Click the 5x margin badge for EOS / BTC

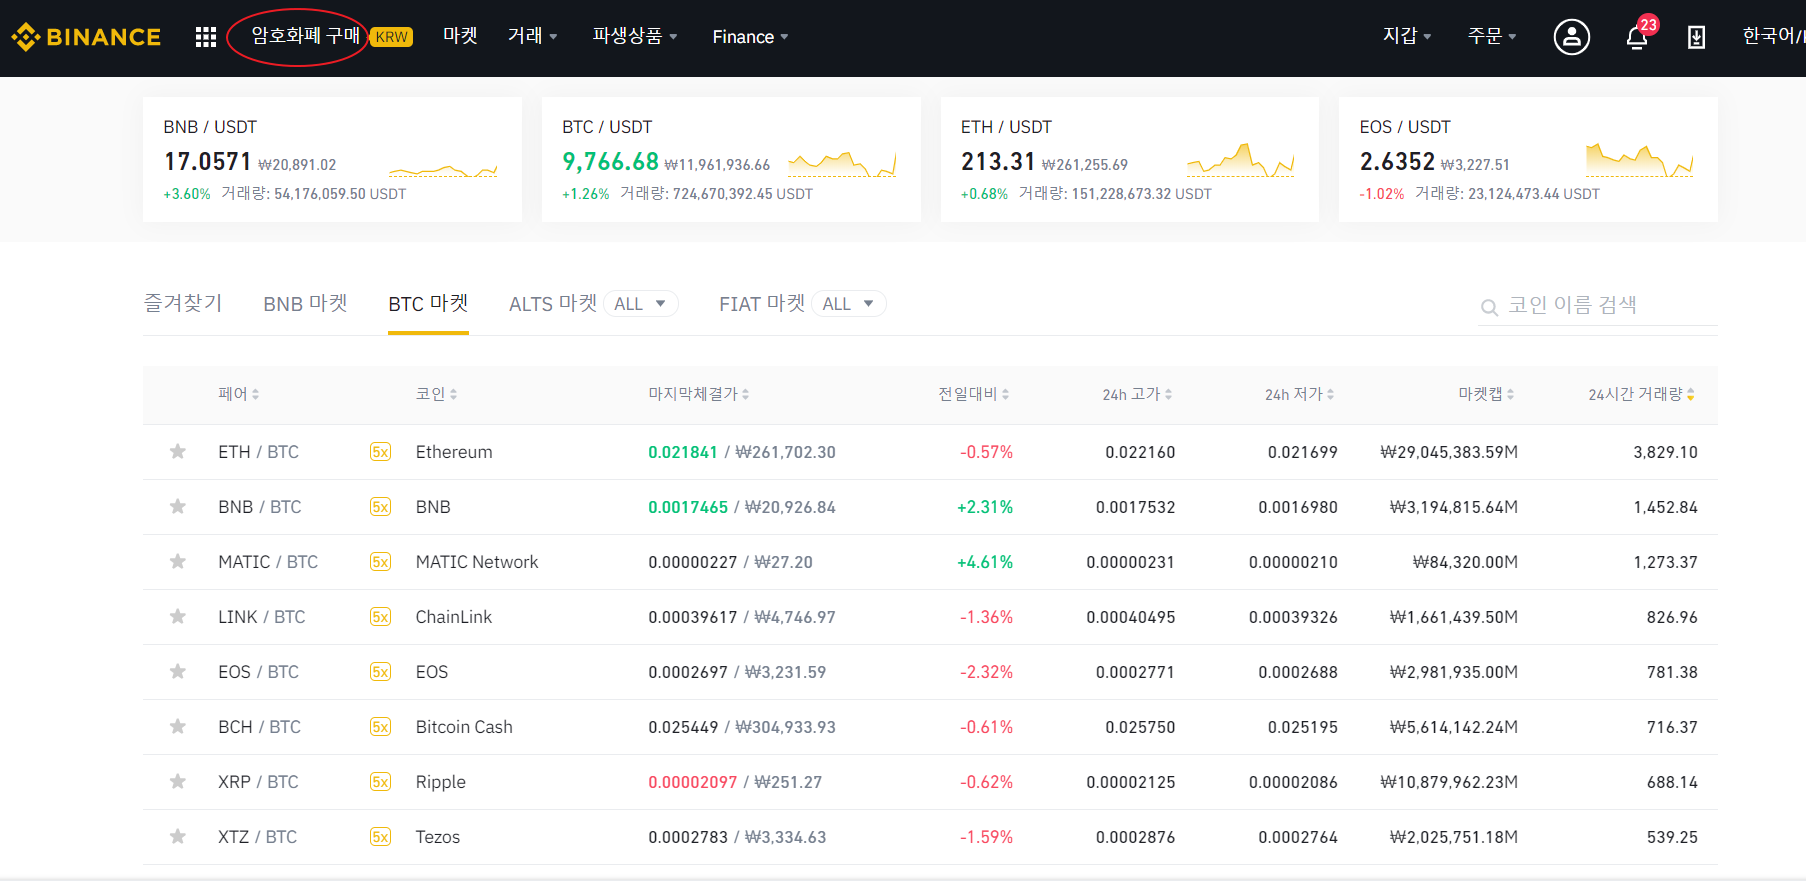[x=380, y=672]
